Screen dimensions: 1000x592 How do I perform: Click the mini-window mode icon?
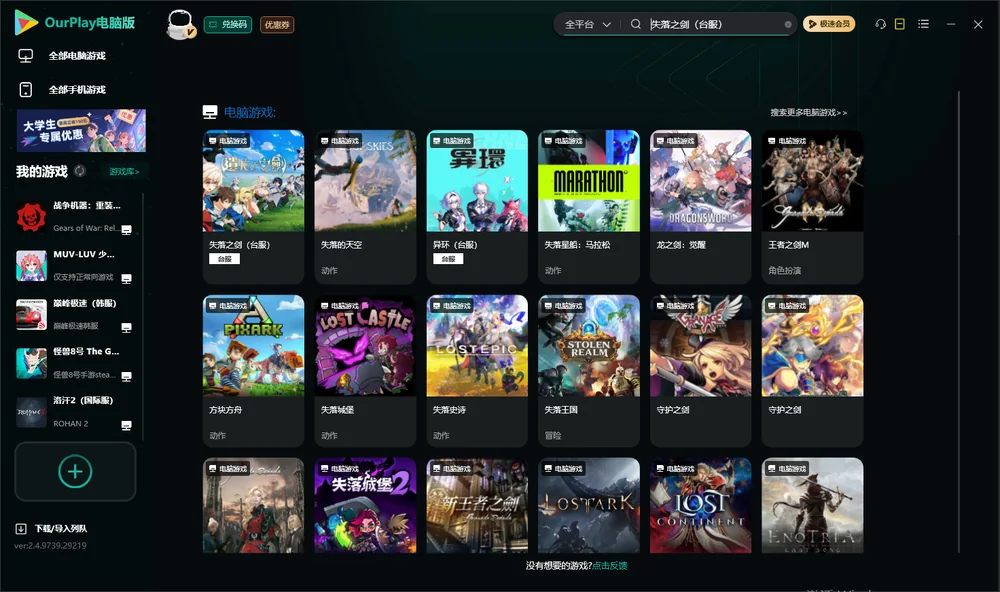click(x=900, y=24)
